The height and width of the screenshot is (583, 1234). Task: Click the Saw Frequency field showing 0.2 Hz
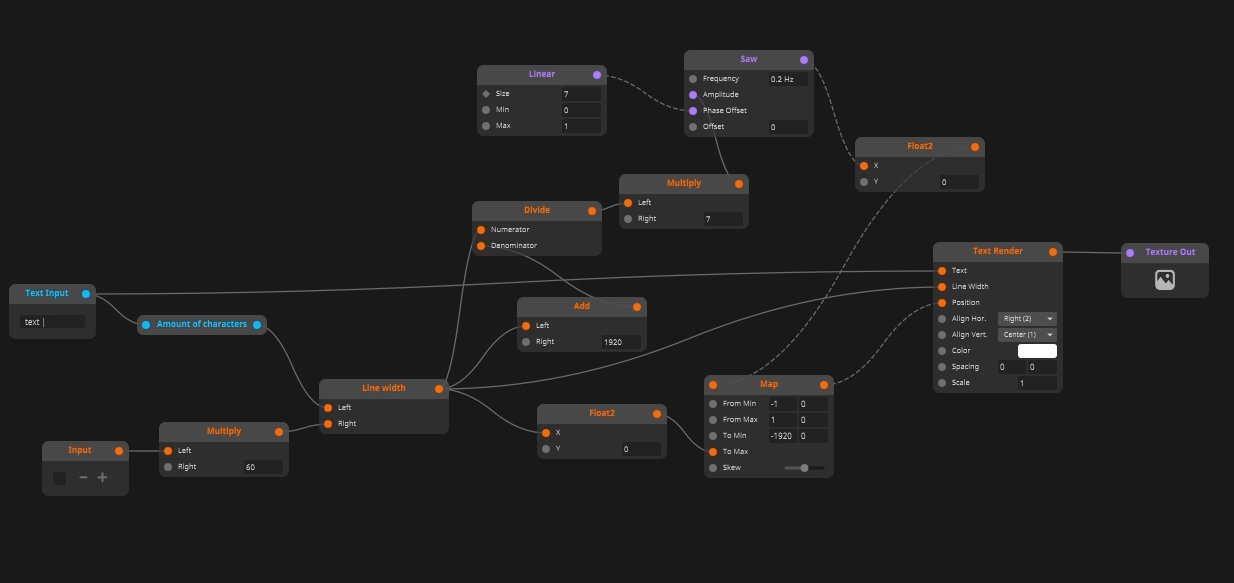(787, 79)
